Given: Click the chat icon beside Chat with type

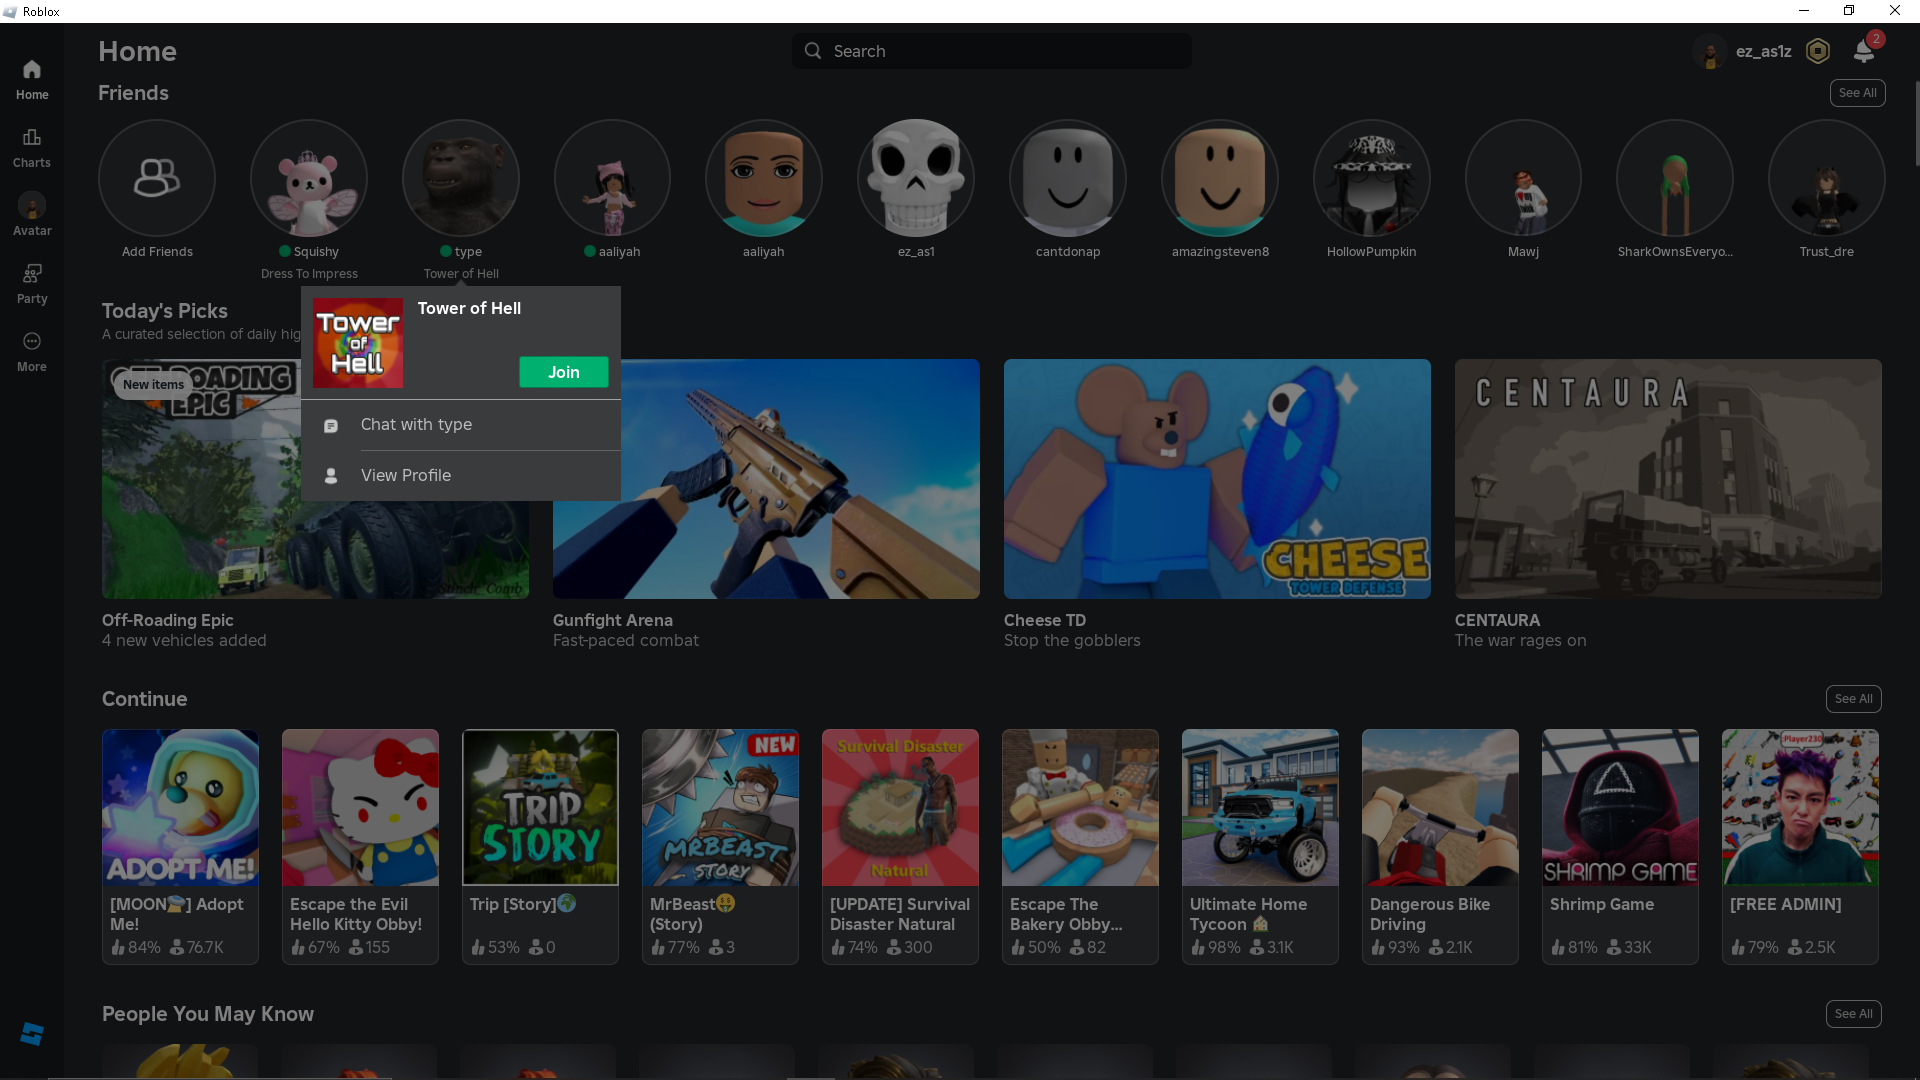Looking at the screenshot, I should point(331,426).
